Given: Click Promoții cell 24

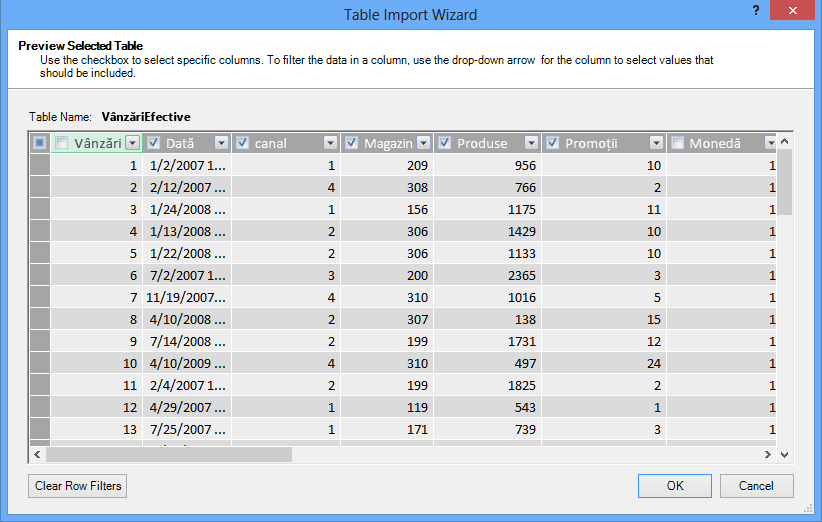Looking at the screenshot, I should pos(604,363).
